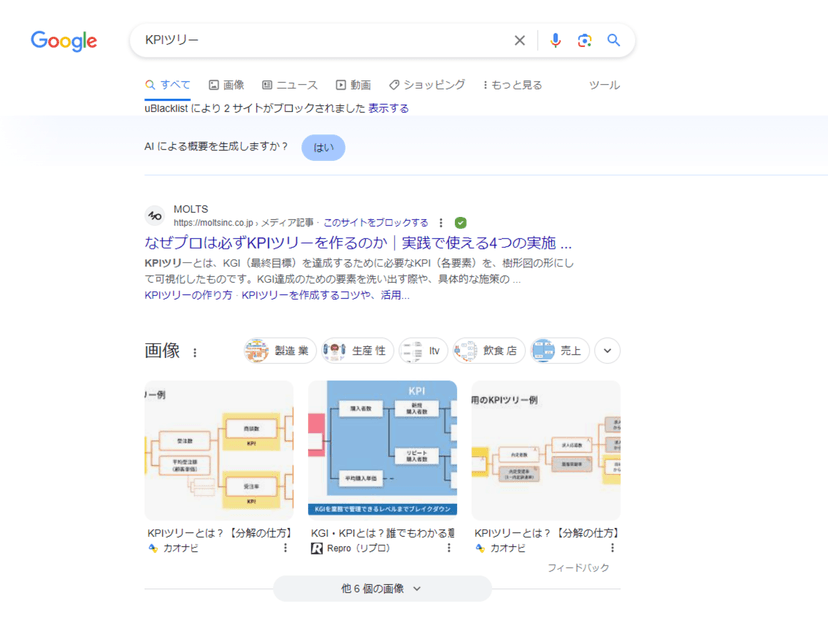Switch to the 動画 tab

point(353,85)
